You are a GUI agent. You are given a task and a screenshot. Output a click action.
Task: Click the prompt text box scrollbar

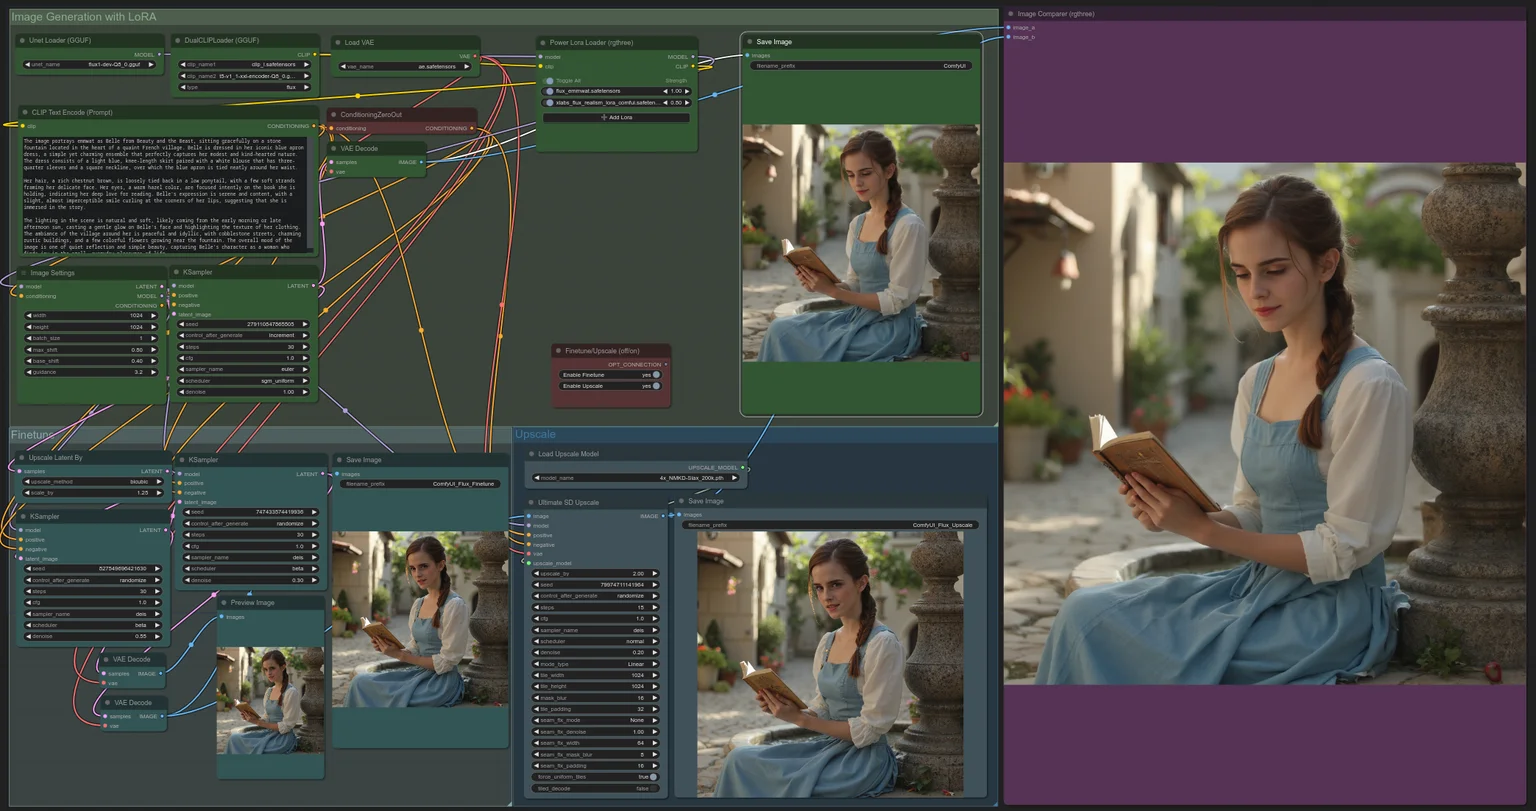coord(312,194)
